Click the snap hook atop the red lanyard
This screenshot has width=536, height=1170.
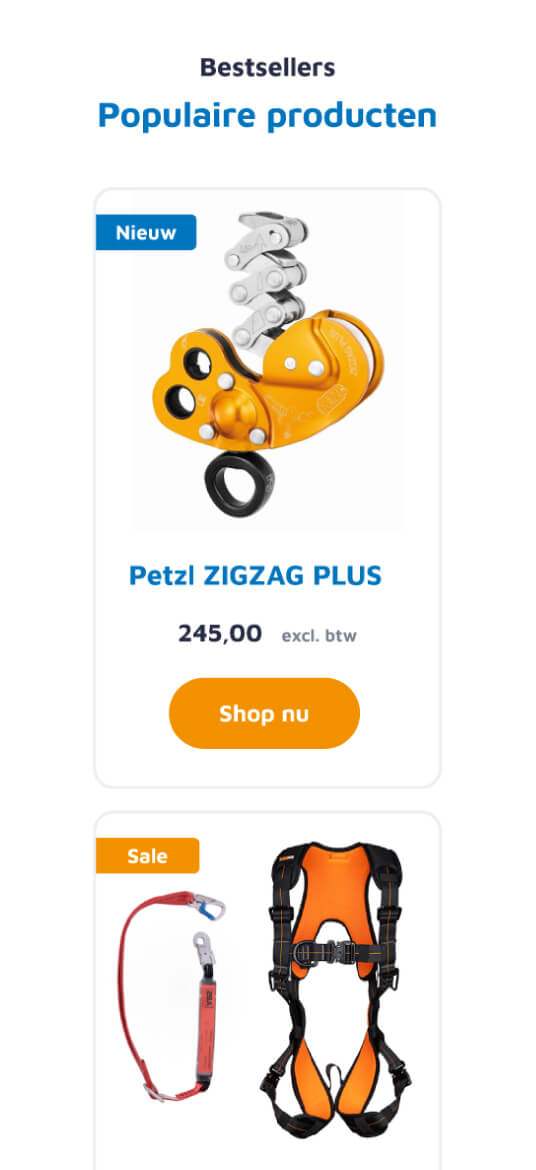(207, 907)
